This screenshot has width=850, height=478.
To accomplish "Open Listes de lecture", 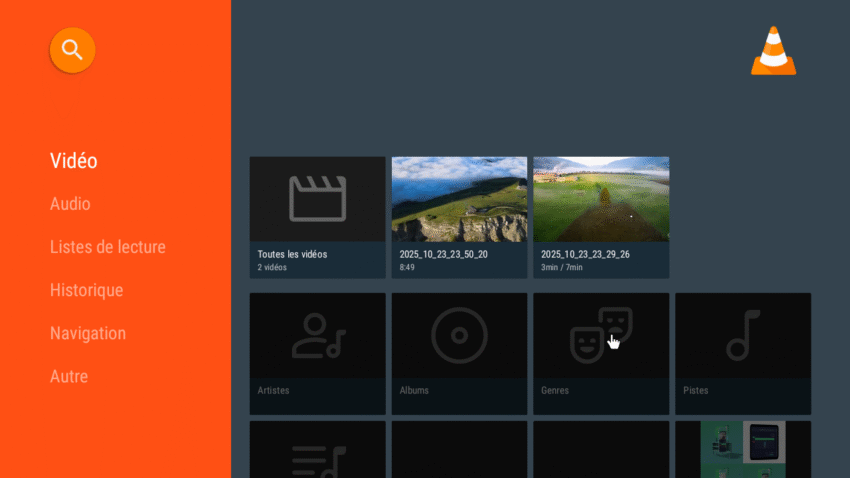I will point(108,247).
